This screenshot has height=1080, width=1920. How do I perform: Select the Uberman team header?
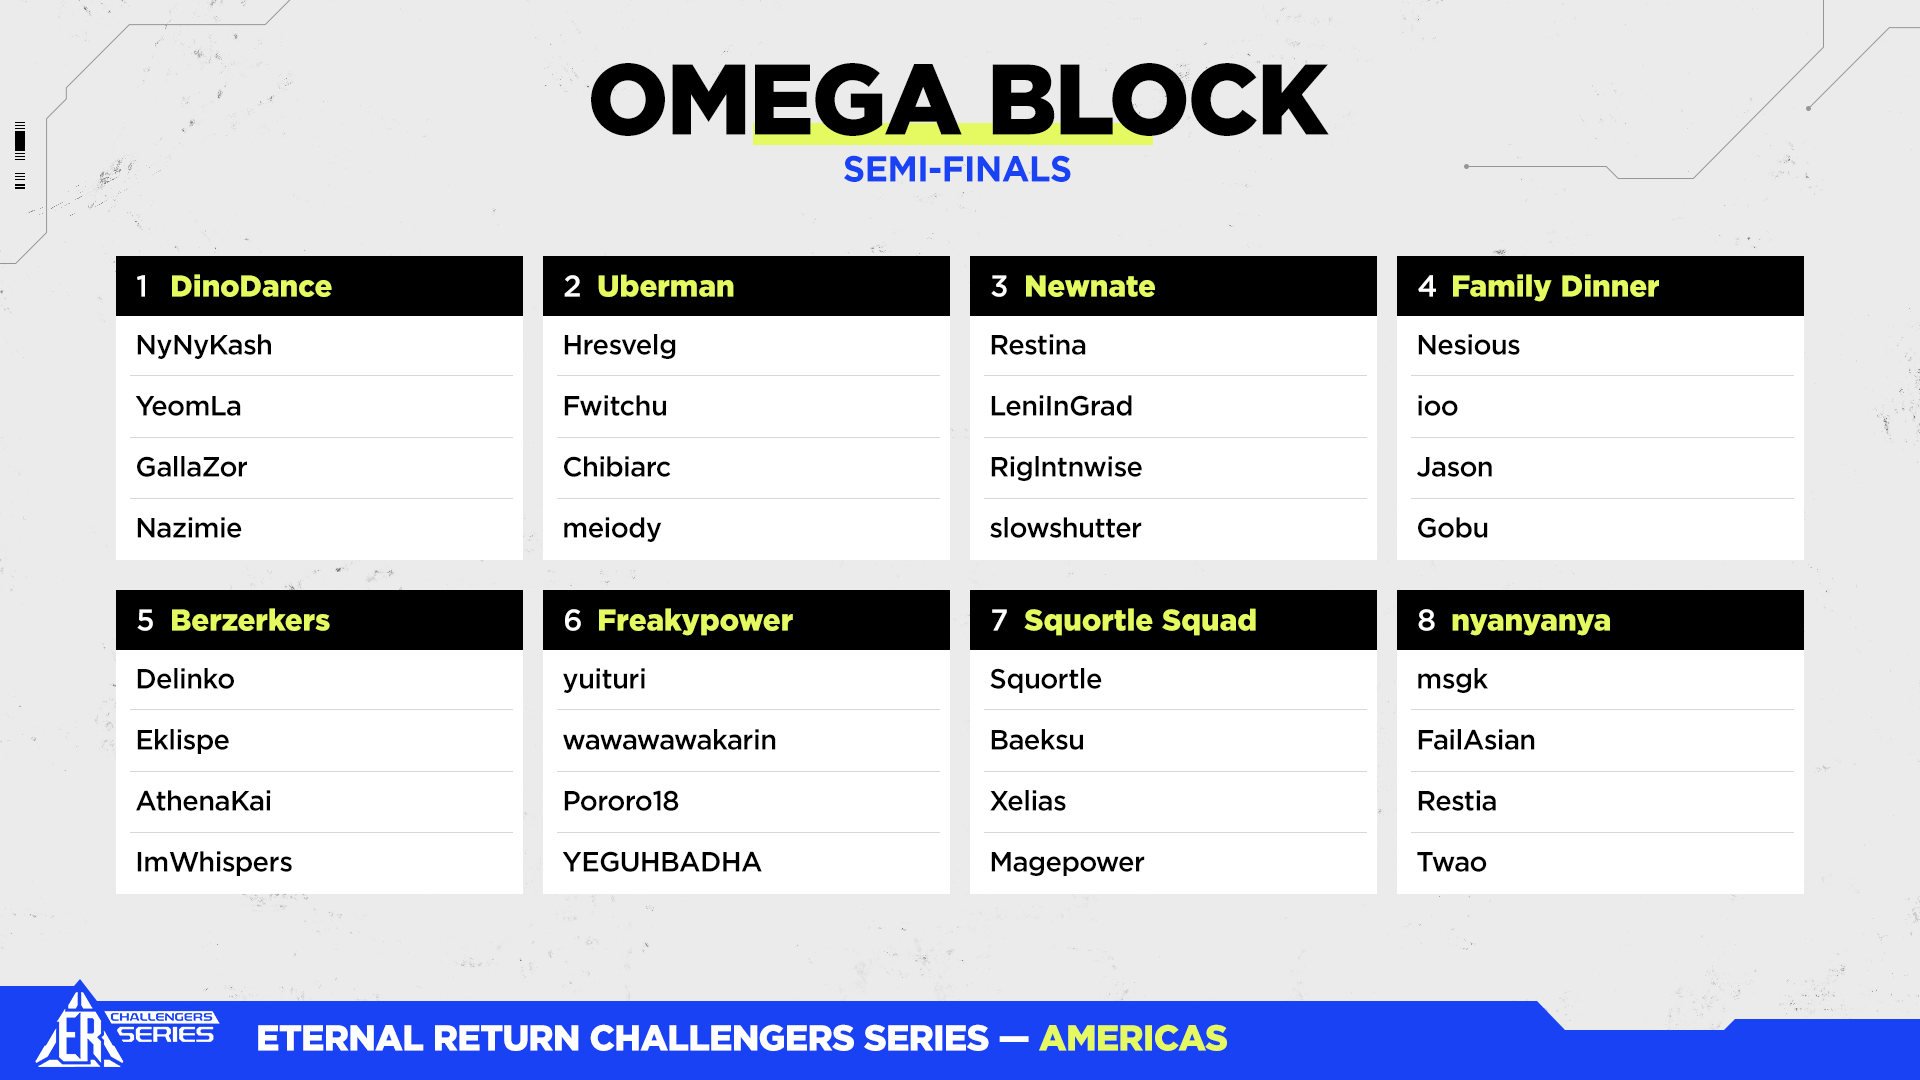(746, 286)
